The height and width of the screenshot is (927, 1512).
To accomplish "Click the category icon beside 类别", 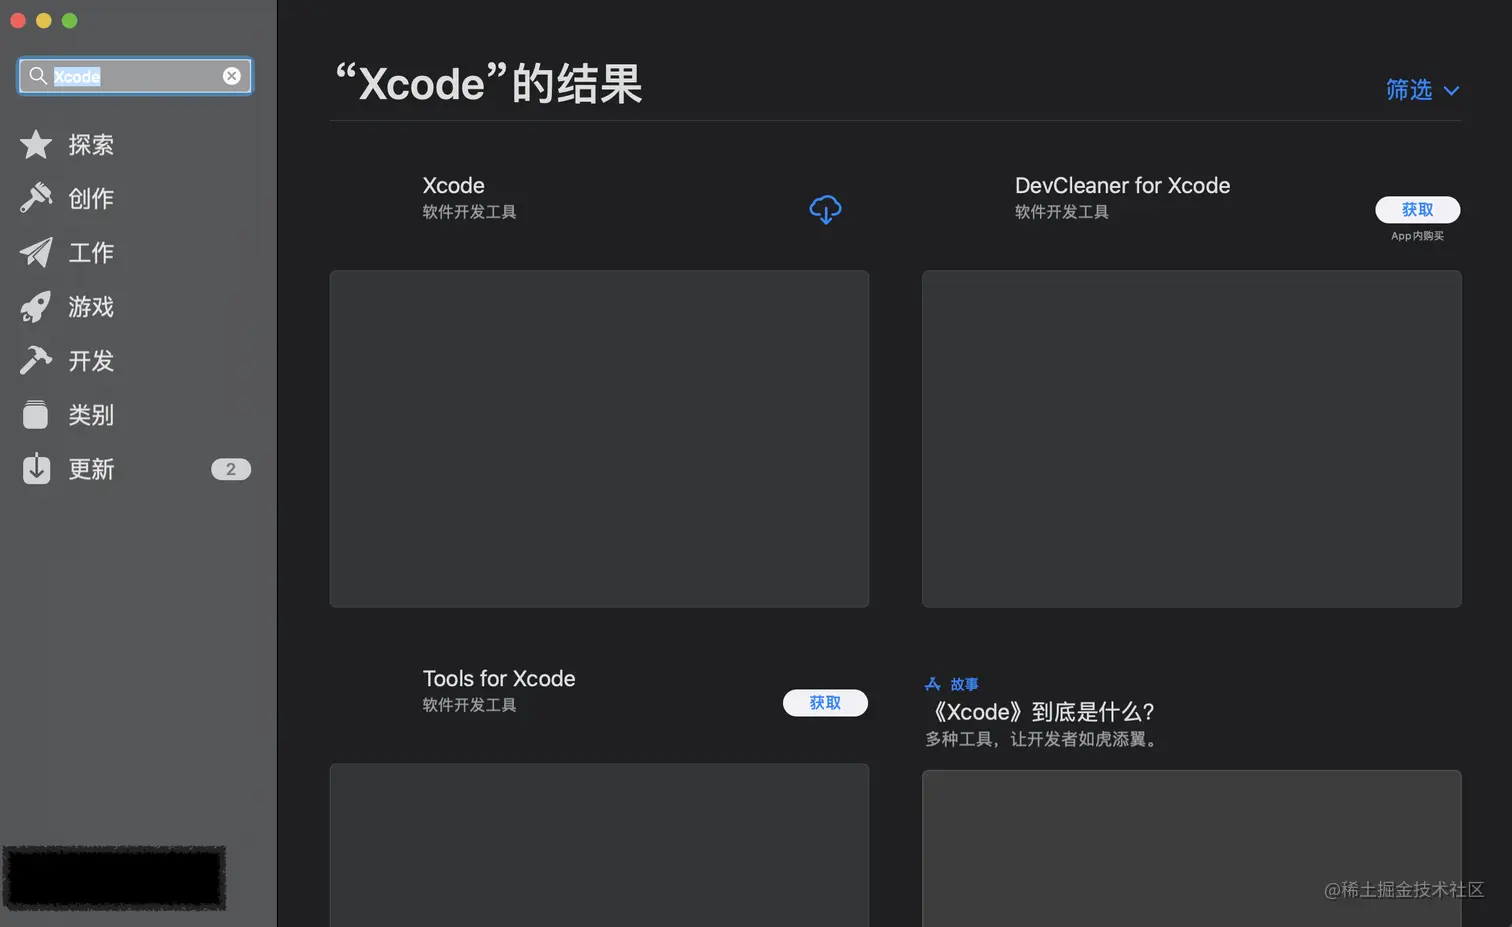I will 36,414.
